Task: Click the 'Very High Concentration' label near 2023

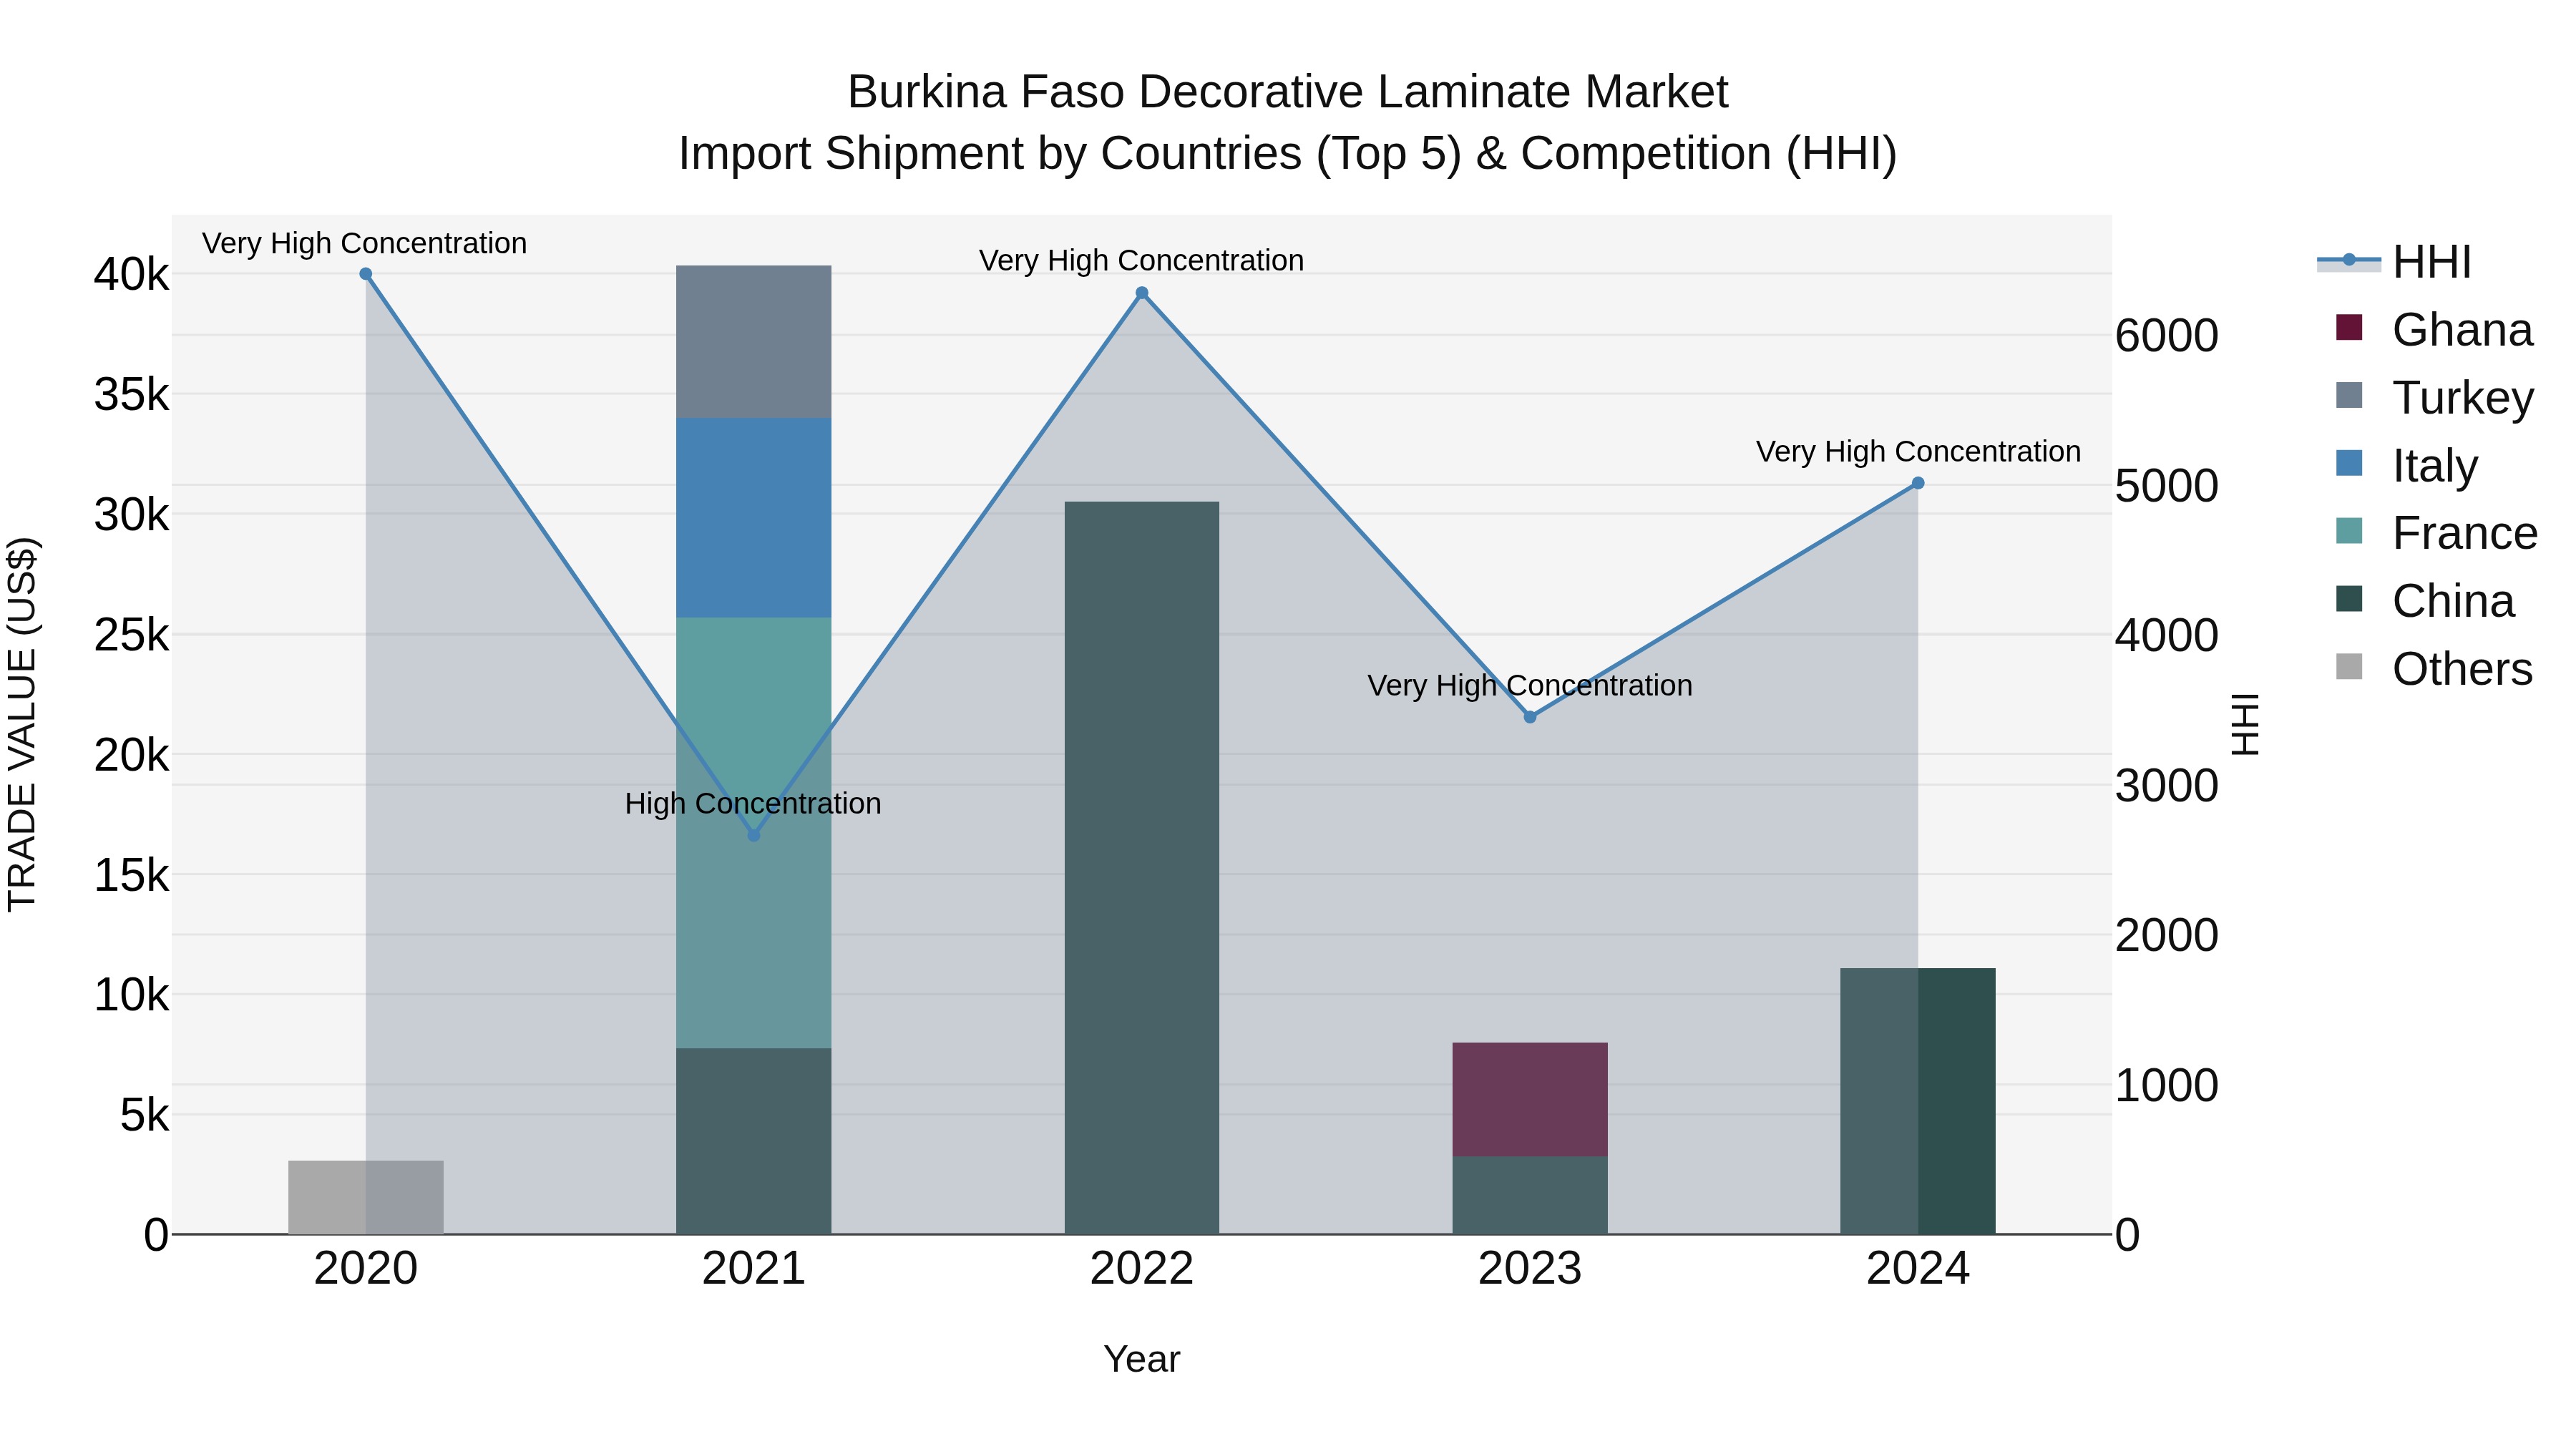Action: pos(1530,686)
